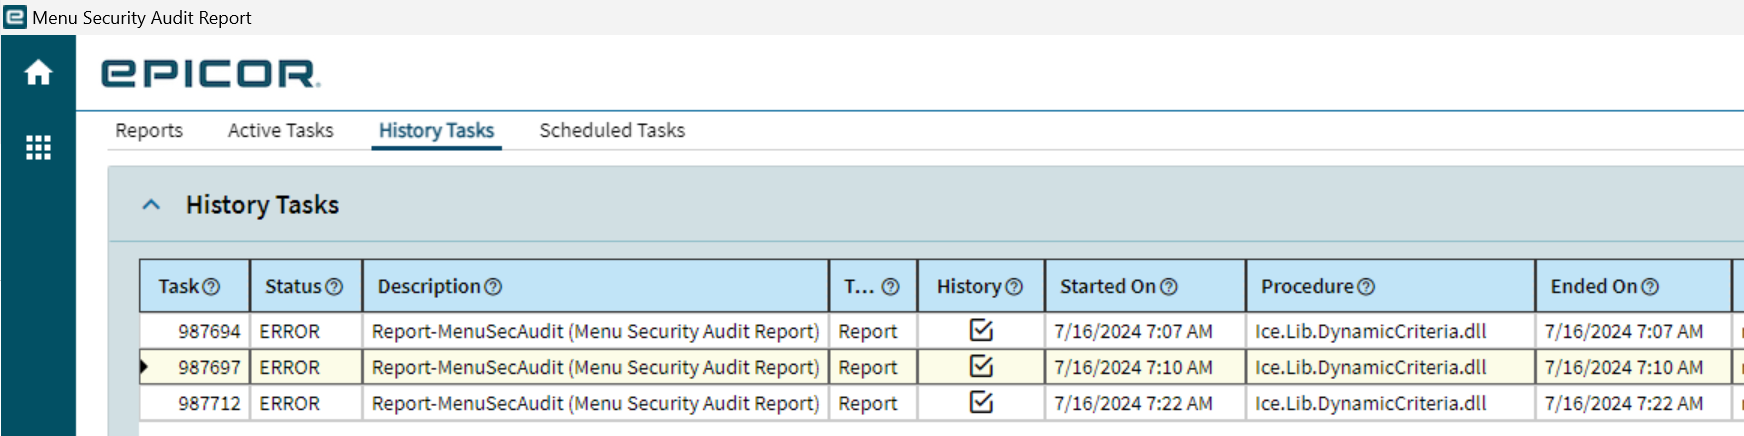Select row arrow indicator for task 987697
The height and width of the screenshot is (436, 1744).
(x=144, y=367)
